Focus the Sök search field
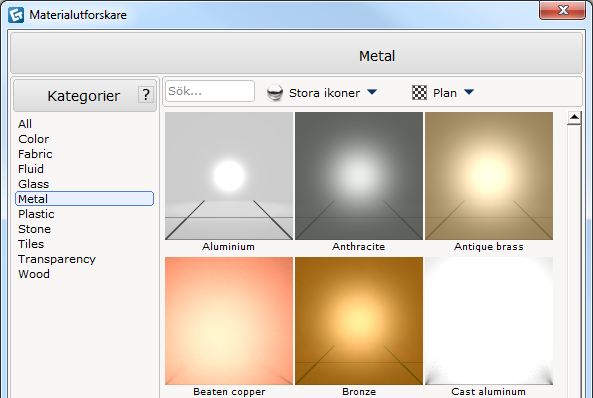This screenshot has height=398, width=593. tap(210, 91)
